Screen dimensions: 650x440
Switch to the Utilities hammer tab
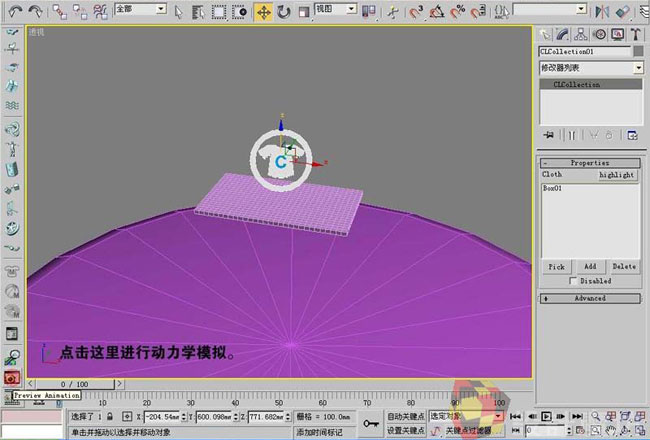click(635, 34)
